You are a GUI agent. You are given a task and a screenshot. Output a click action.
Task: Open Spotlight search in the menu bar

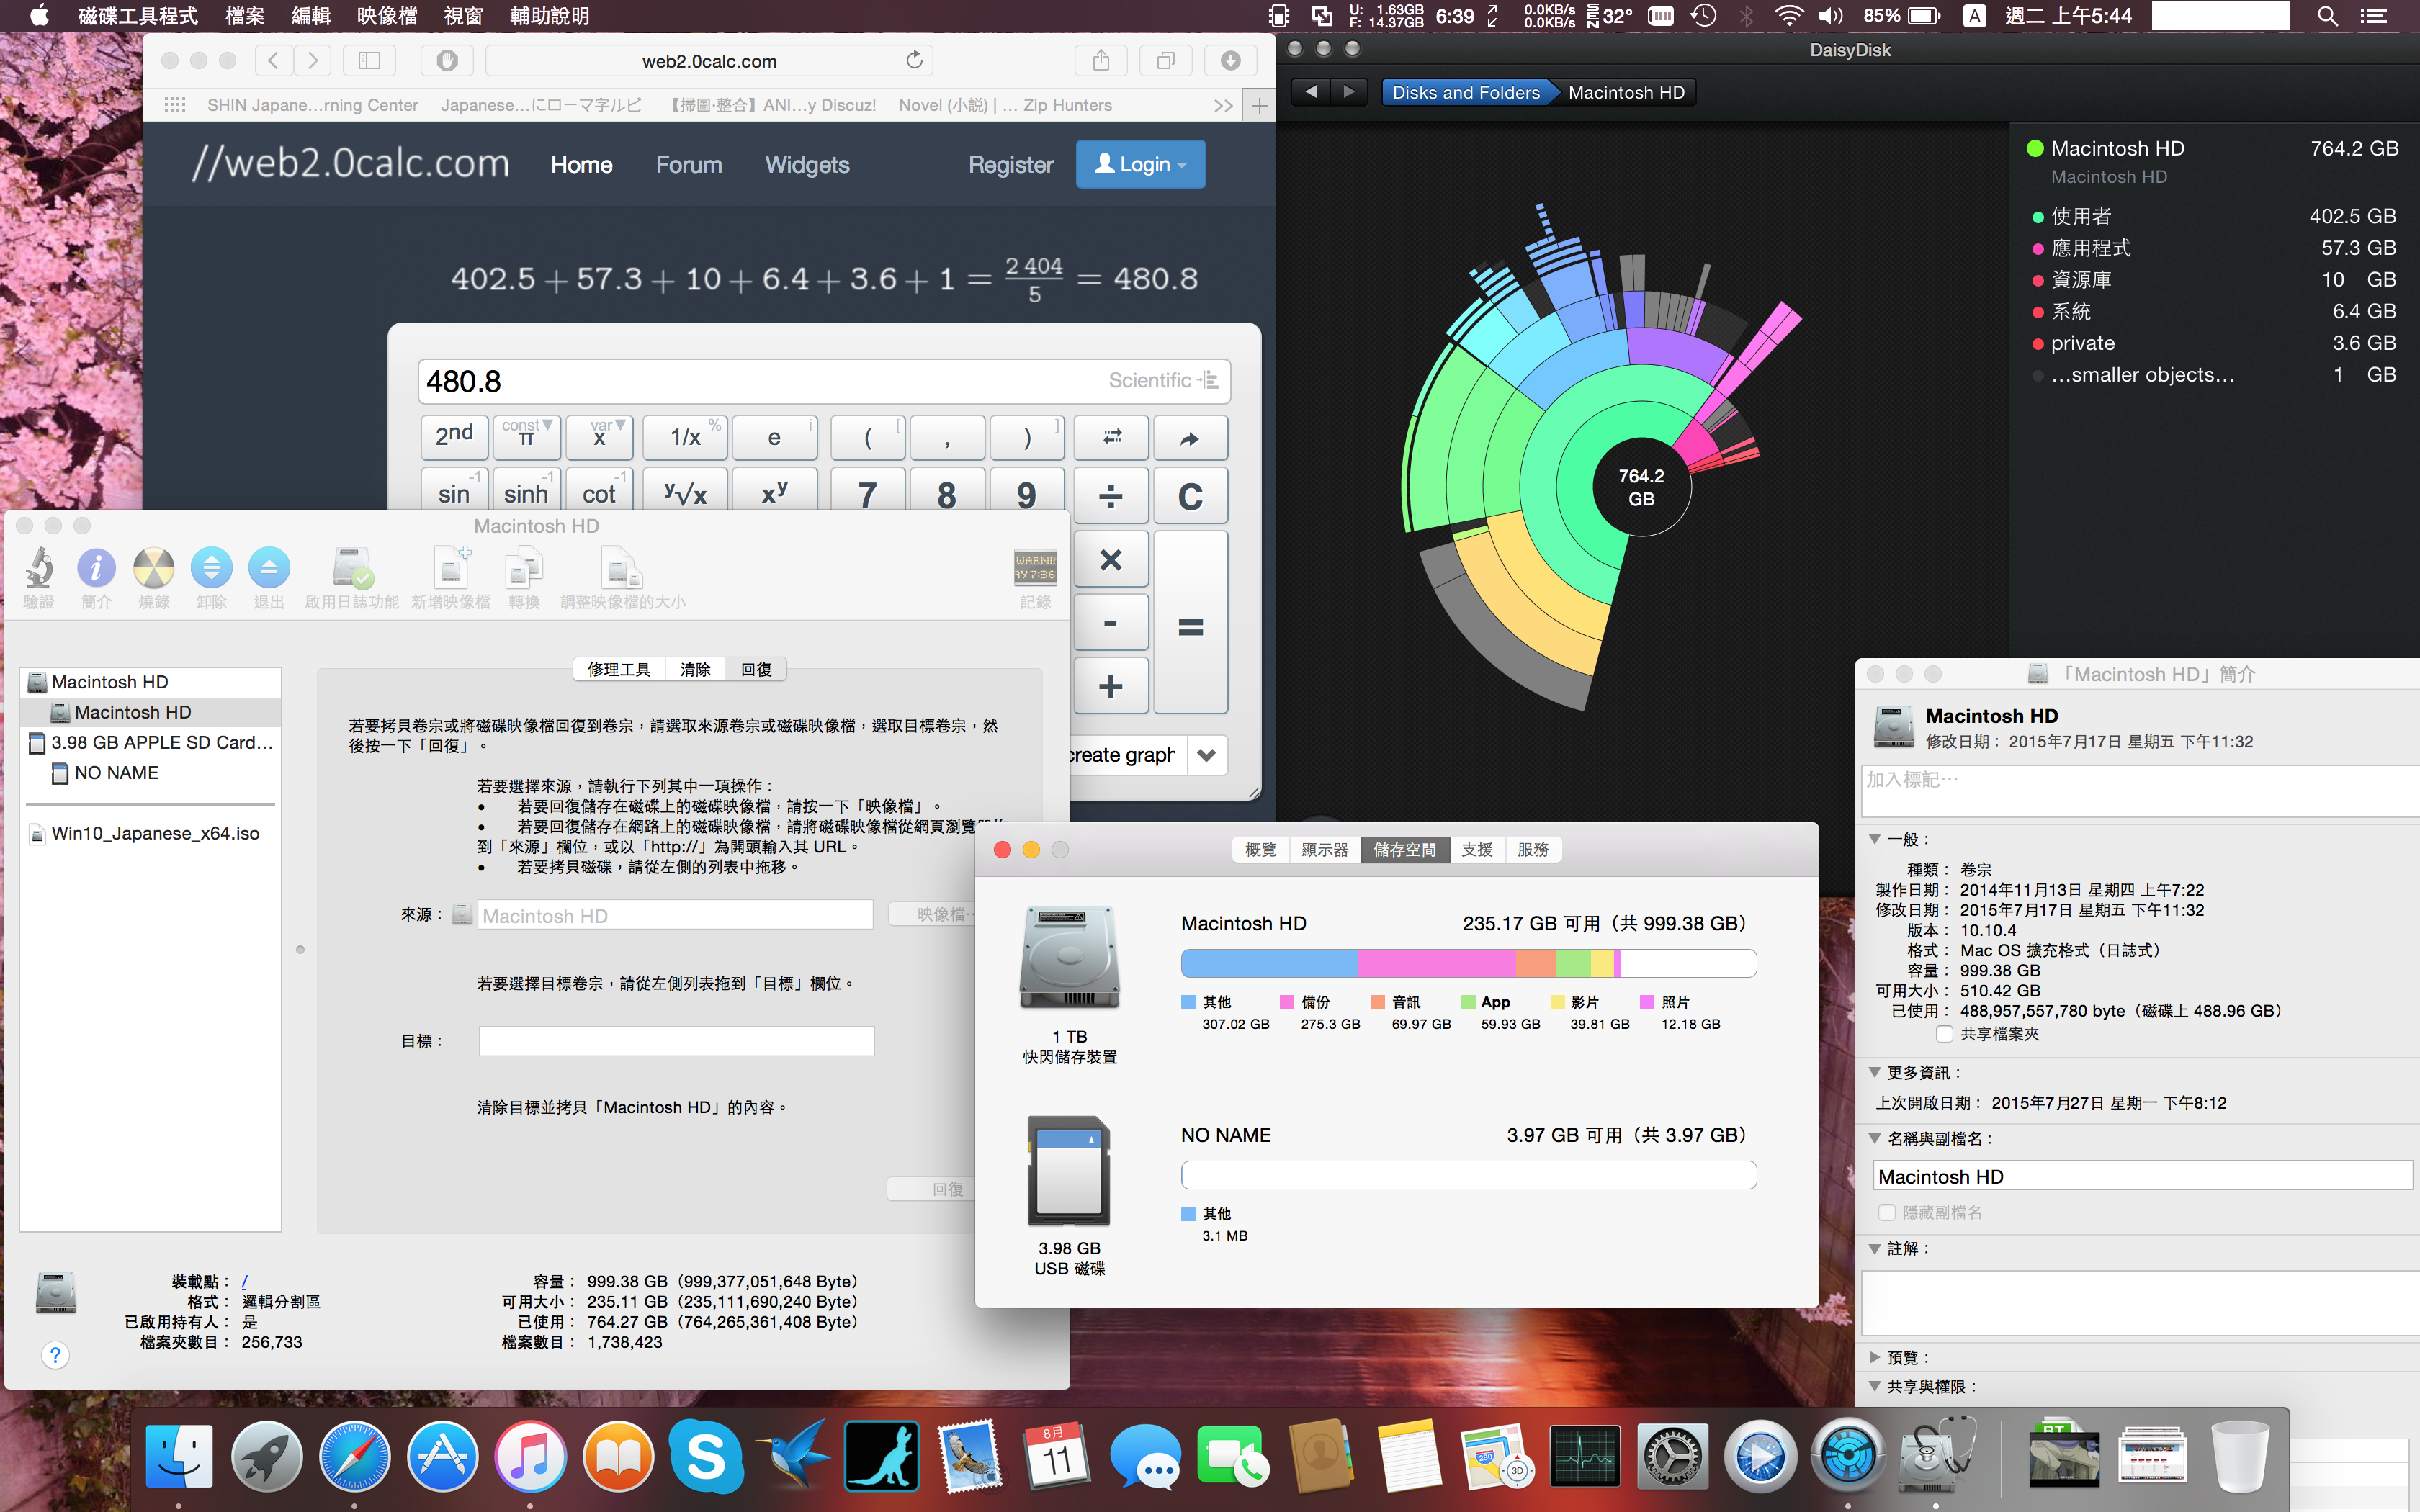point(2328,16)
